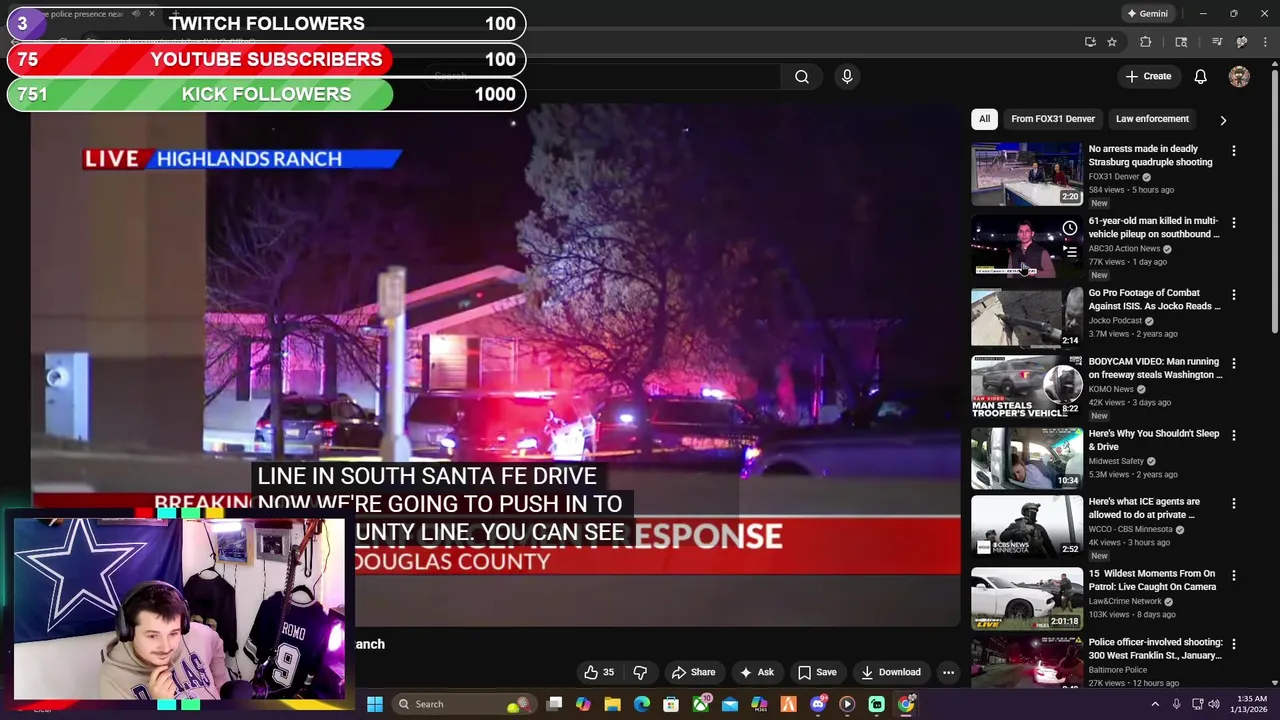
Task: Add ABC30 video to Watch later
Action: [x=1070, y=229]
